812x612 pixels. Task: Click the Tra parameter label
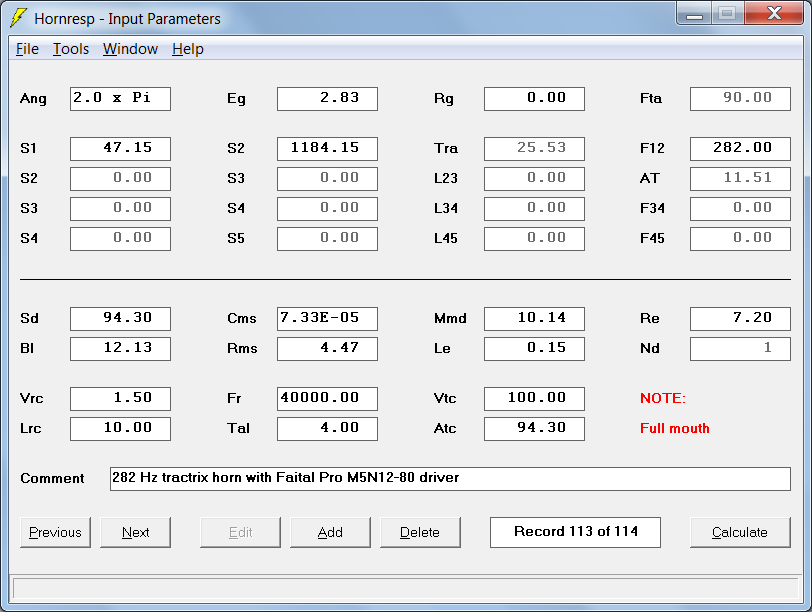(446, 149)
